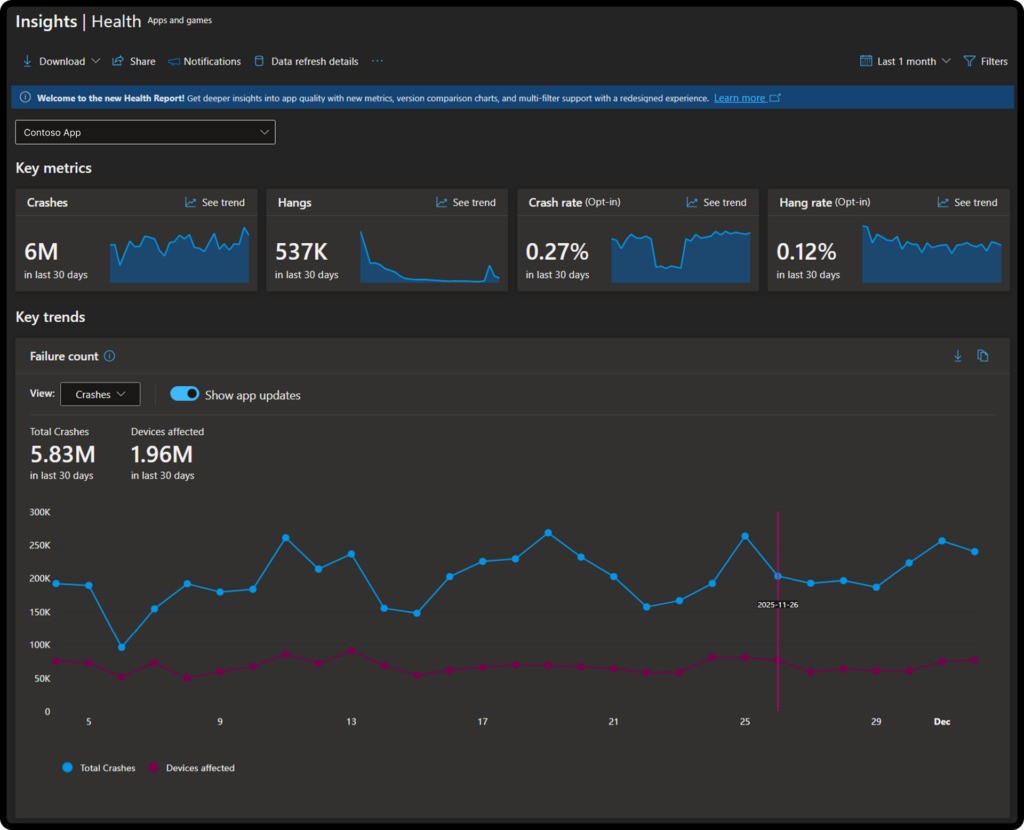Copy the Failure count chart
Viewport: 1024px width, 830px height.
[983, 356]
